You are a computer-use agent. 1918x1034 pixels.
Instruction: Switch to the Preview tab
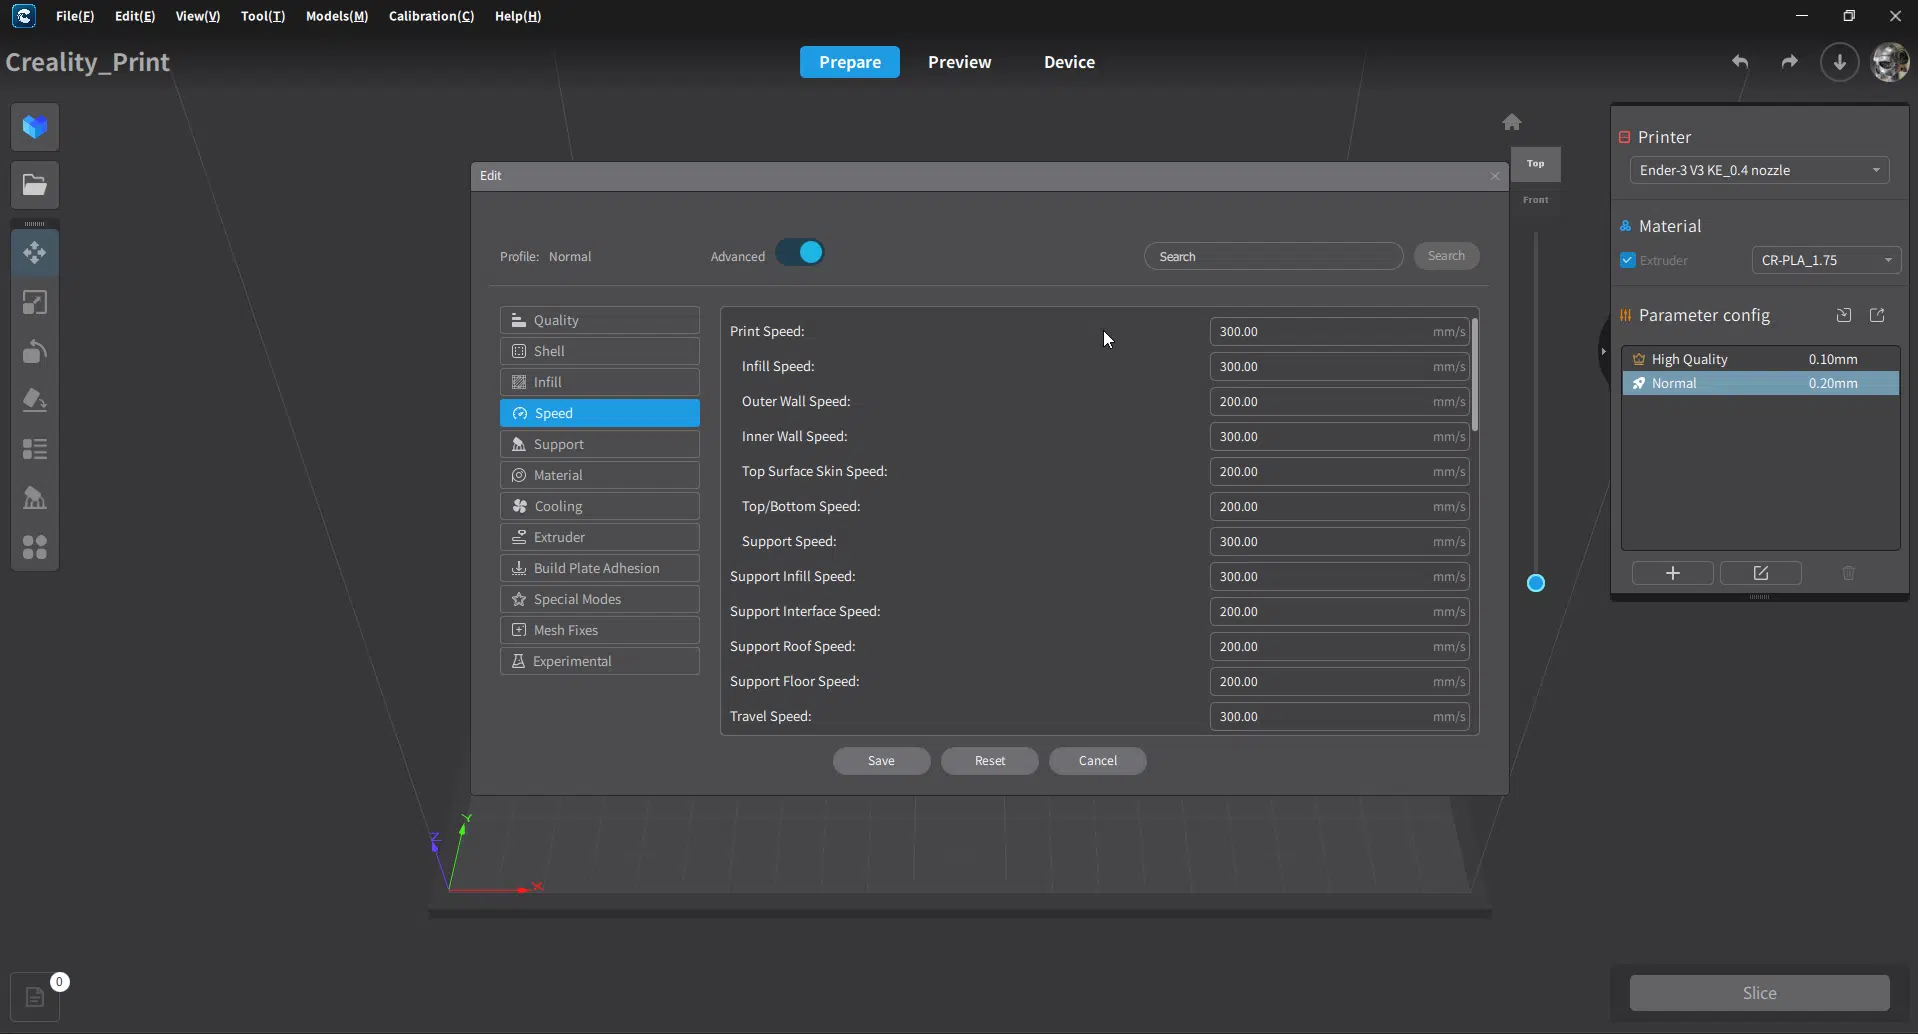tap(960, 62)
